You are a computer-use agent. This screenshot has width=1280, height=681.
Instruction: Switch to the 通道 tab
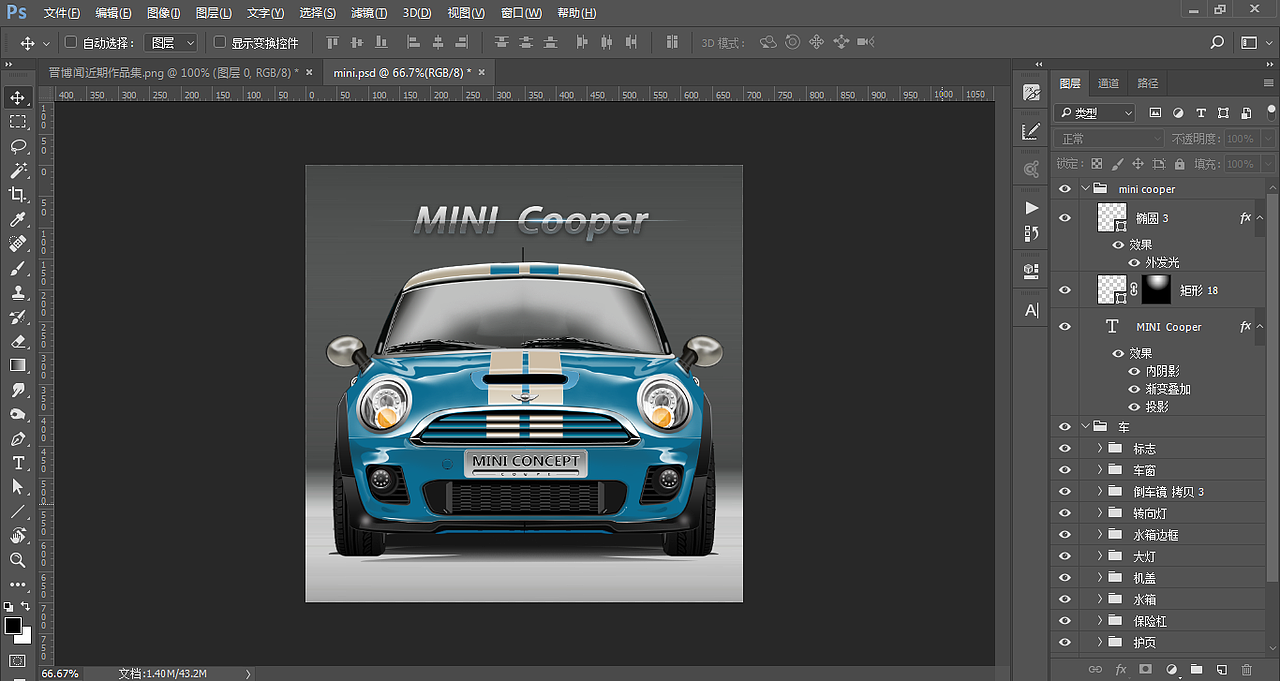tap(1108, 83)
